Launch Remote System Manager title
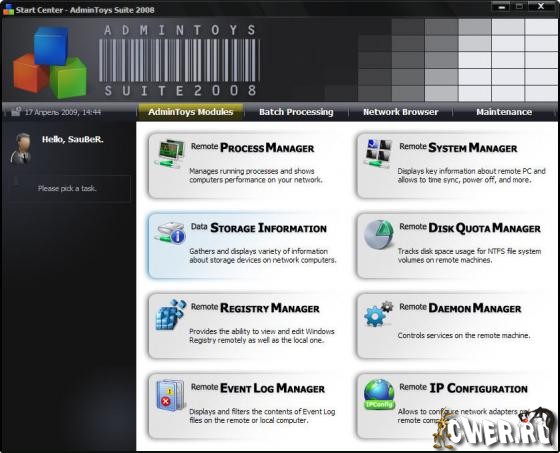 (458, 148)
